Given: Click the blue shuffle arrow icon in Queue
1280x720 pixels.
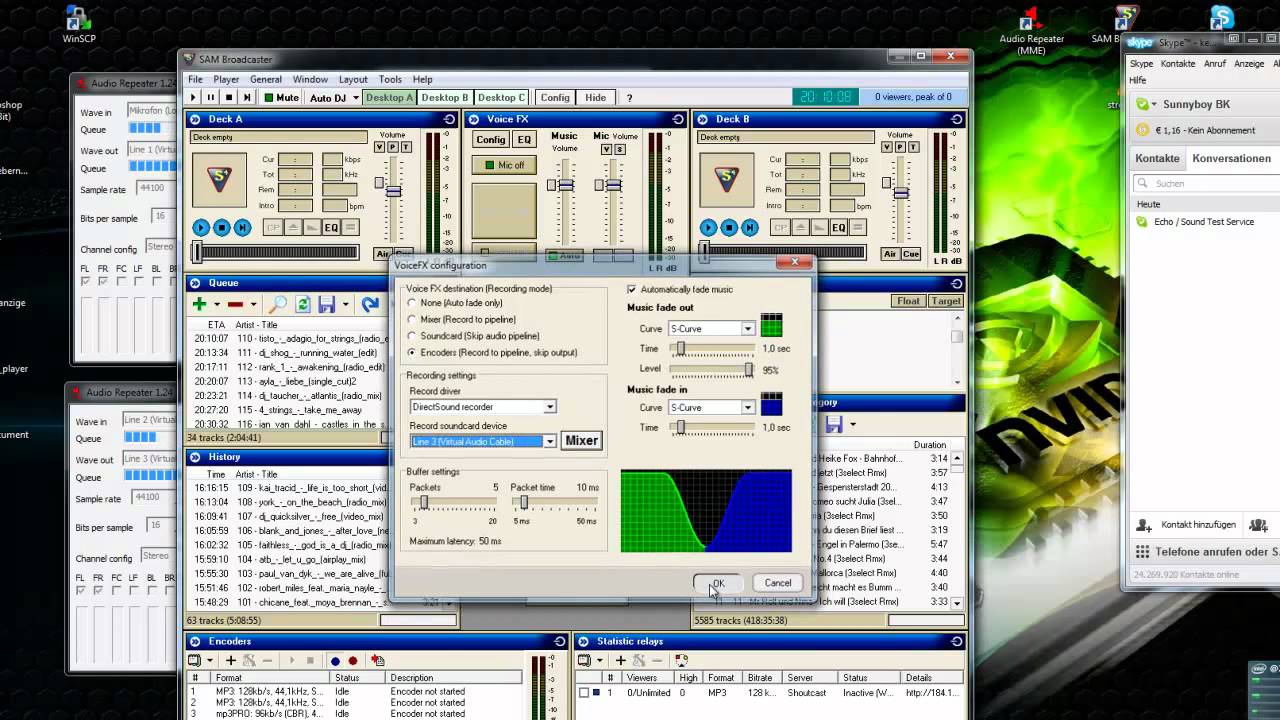Looking at the screenshot, I should tap(370, 304).
